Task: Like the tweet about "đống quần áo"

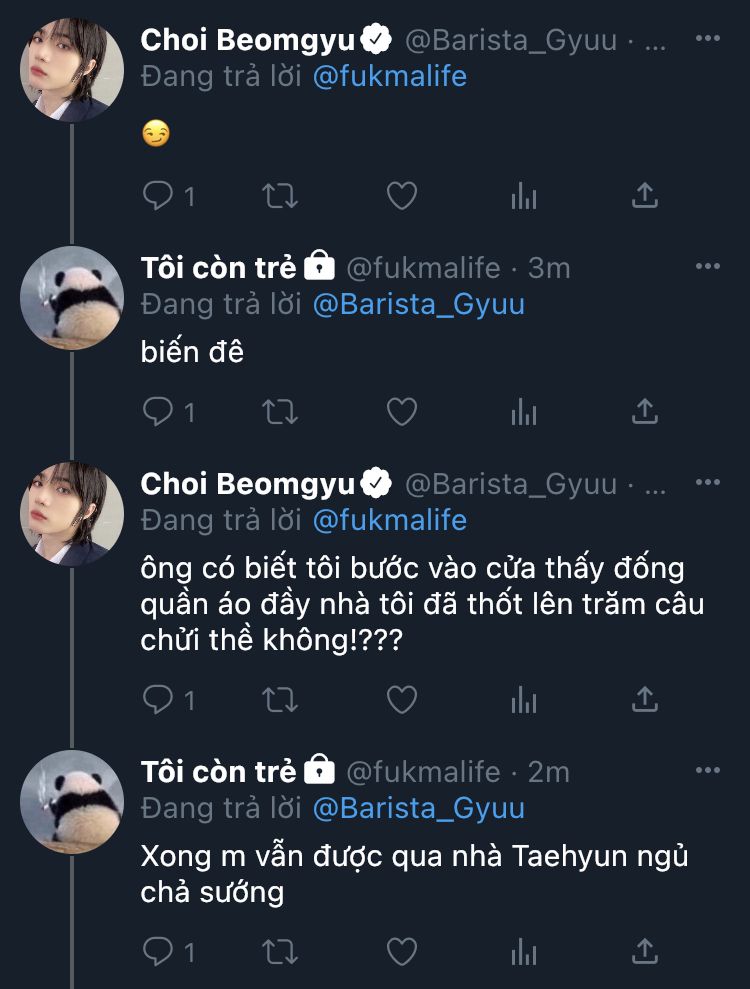Action: coord(401,699)
